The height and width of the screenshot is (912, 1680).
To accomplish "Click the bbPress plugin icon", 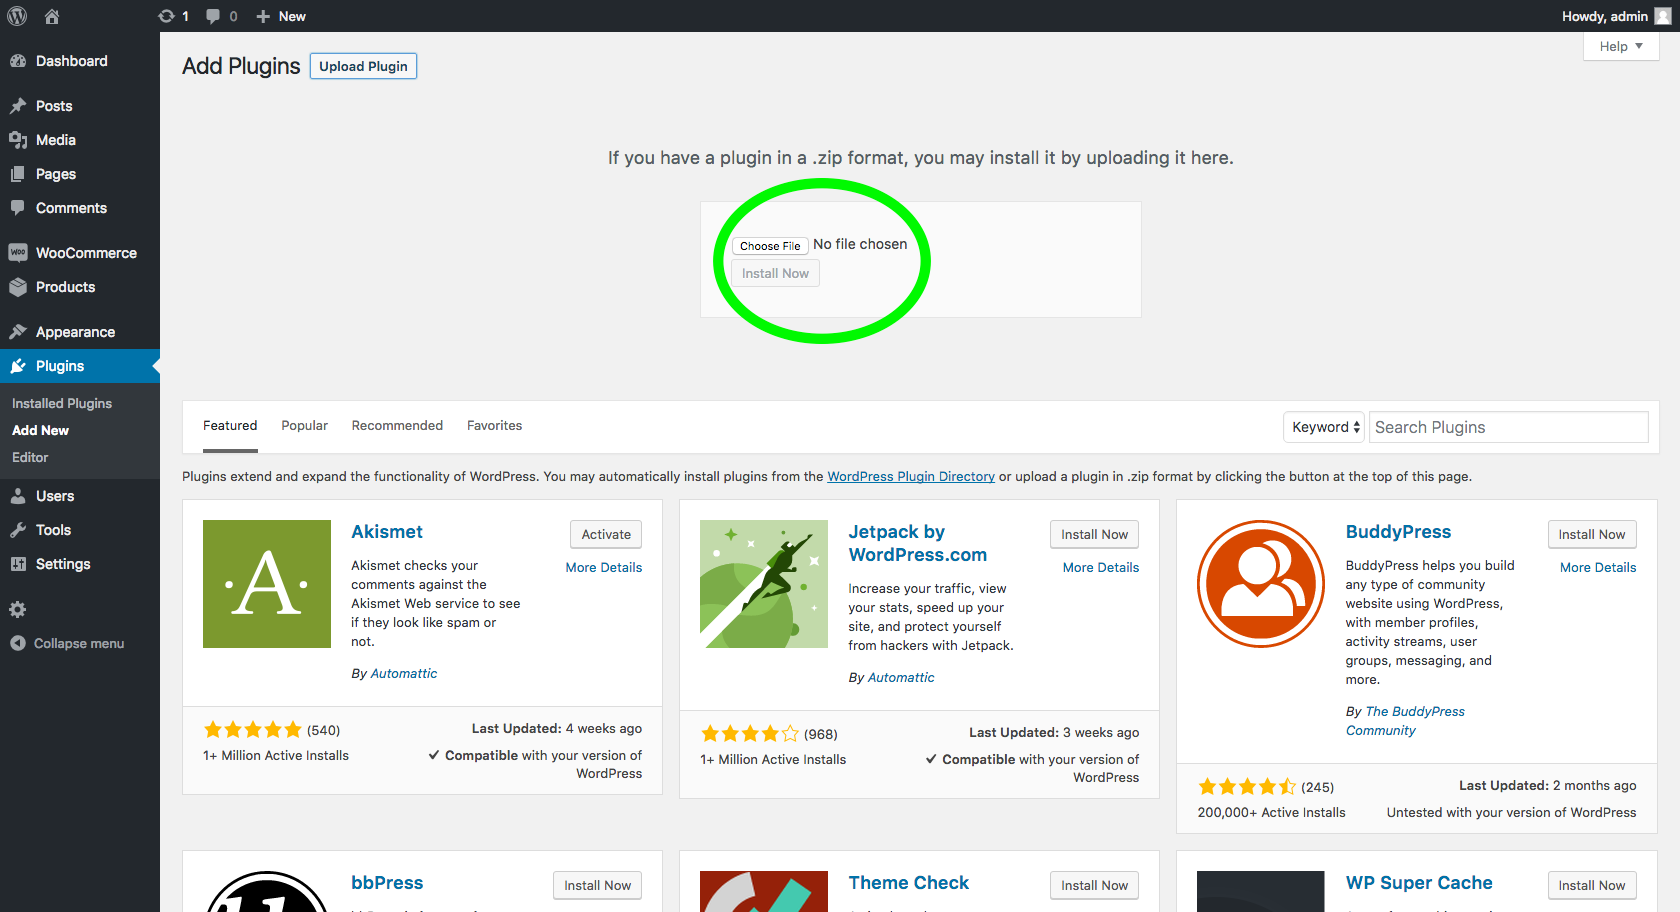I will point(267,891).
